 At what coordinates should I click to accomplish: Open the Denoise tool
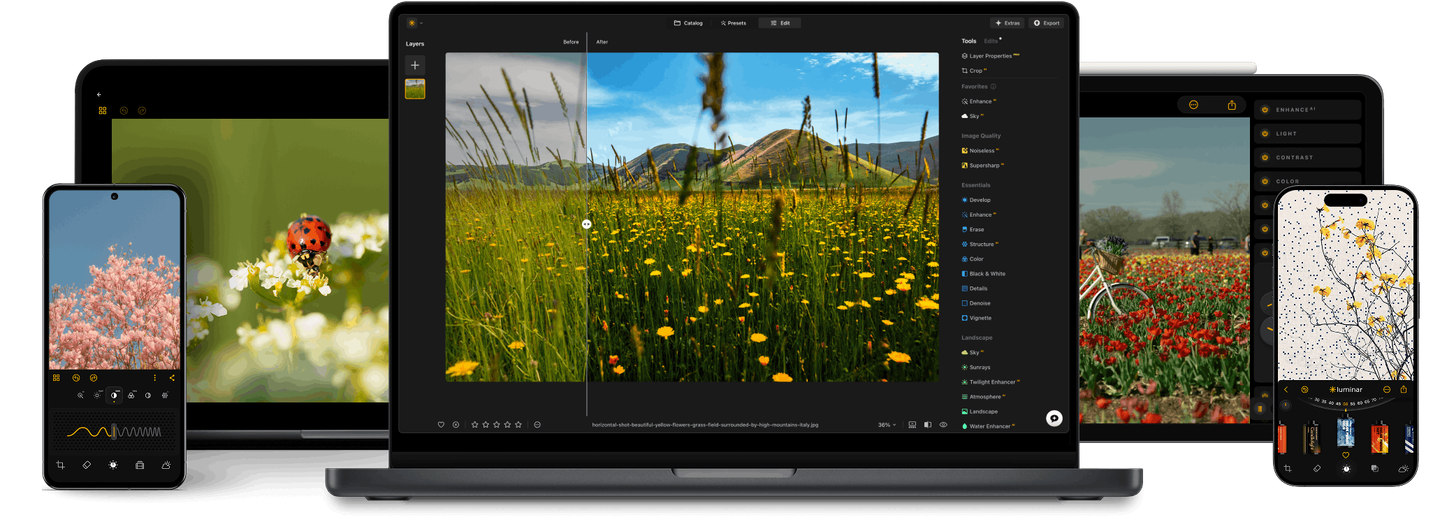(x=976, y=303)
